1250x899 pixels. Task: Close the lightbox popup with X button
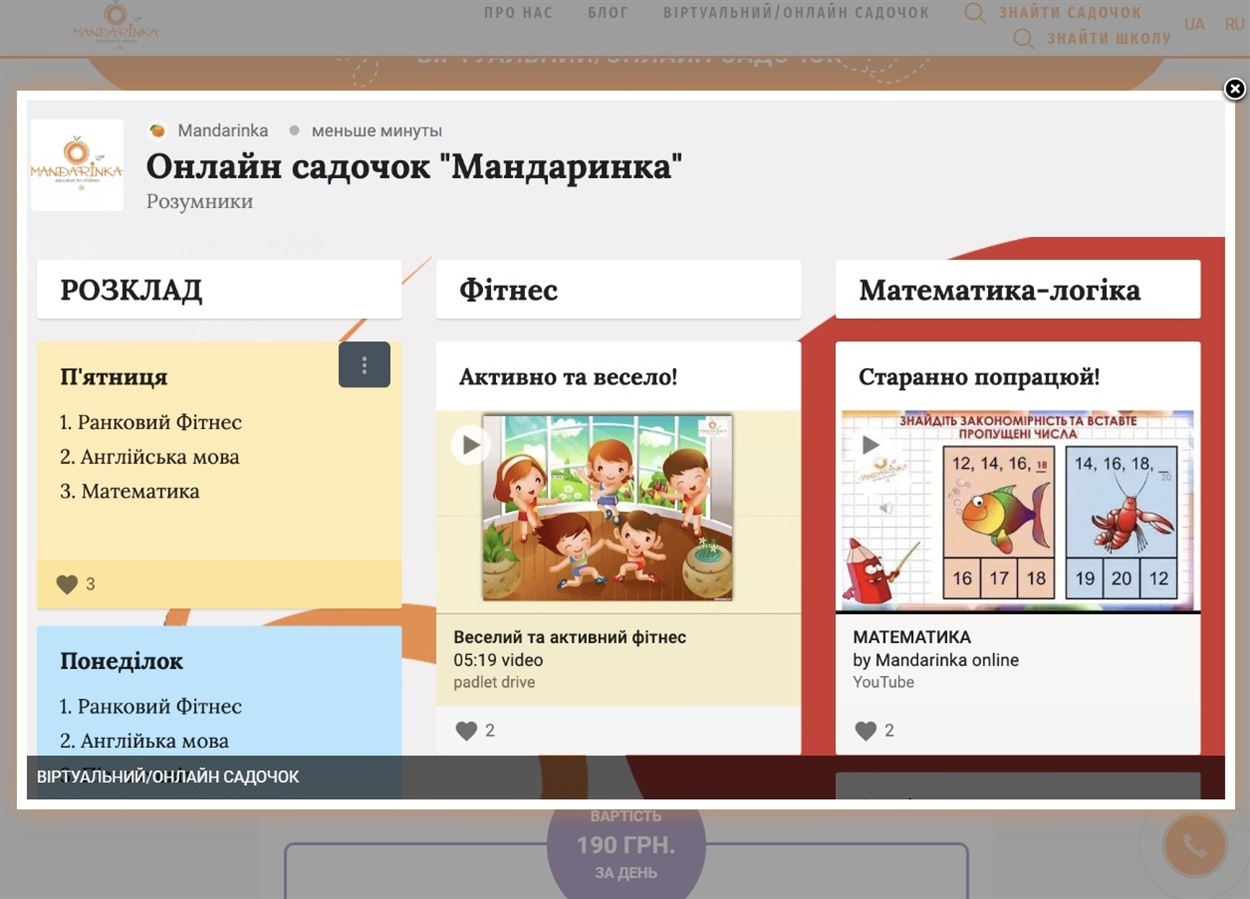click(x=1235, y=89)
